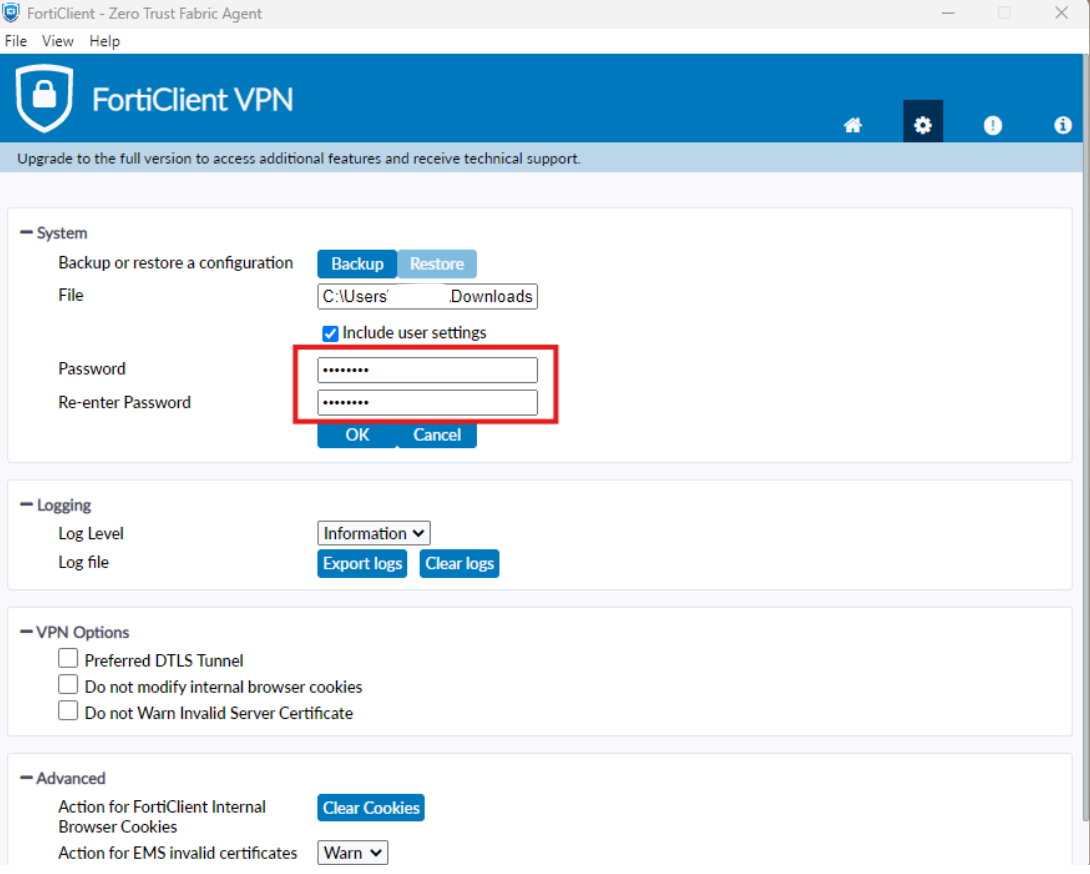Open the About info icon
The height and width of the screenshot is (874, 1090).
click(x=1062, y=125)
